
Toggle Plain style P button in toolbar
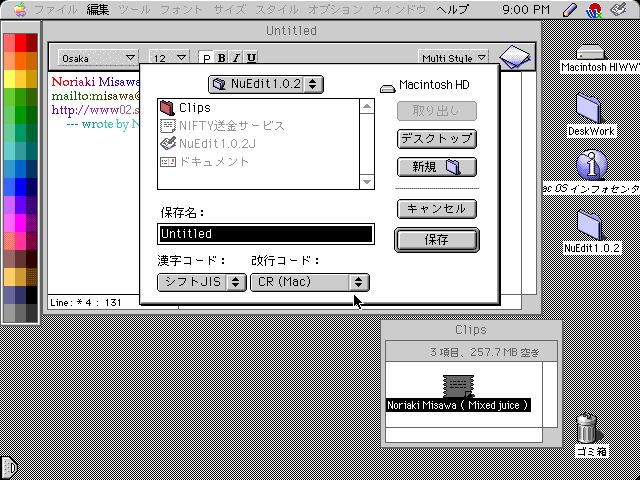pos(207,58)
